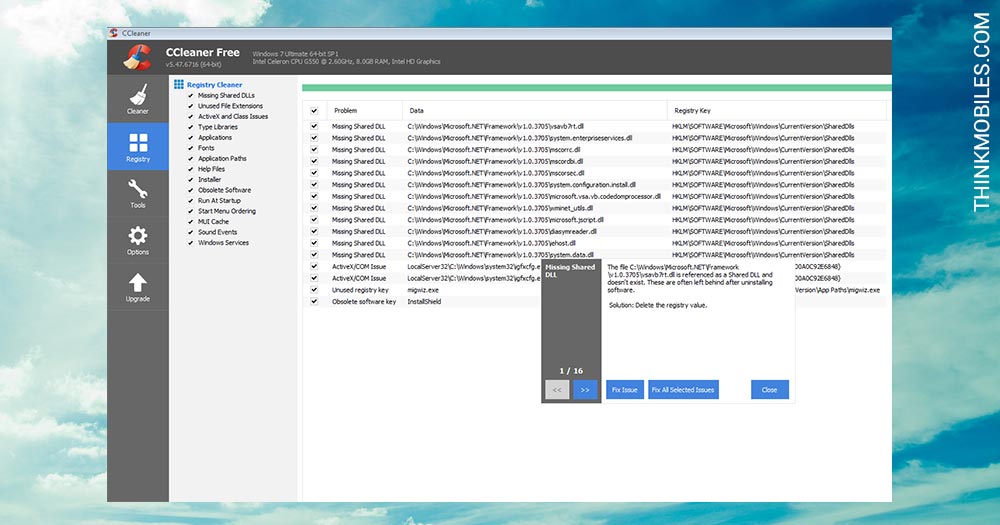
Task: Open Options gear section
Action: point(138,240)
